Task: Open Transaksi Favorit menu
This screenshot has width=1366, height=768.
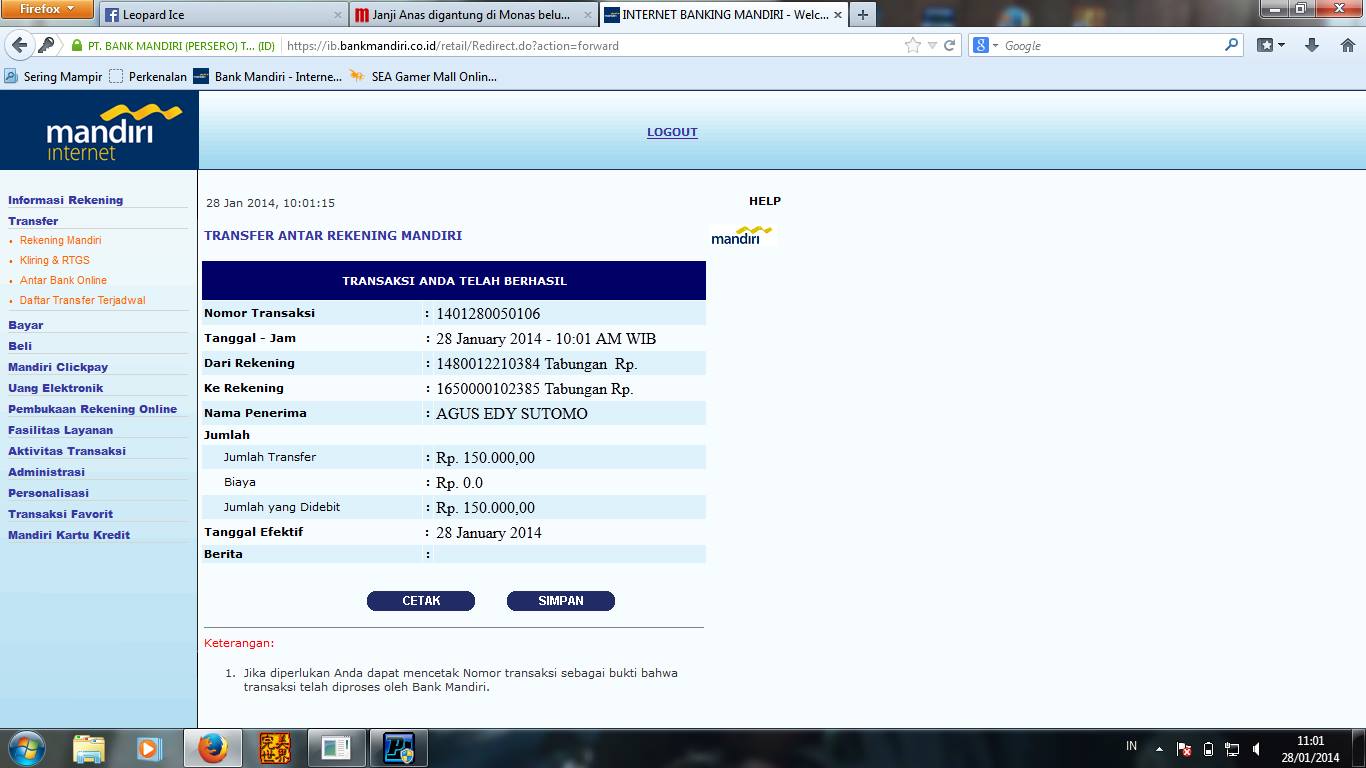Action: click(x=61, y=514)
